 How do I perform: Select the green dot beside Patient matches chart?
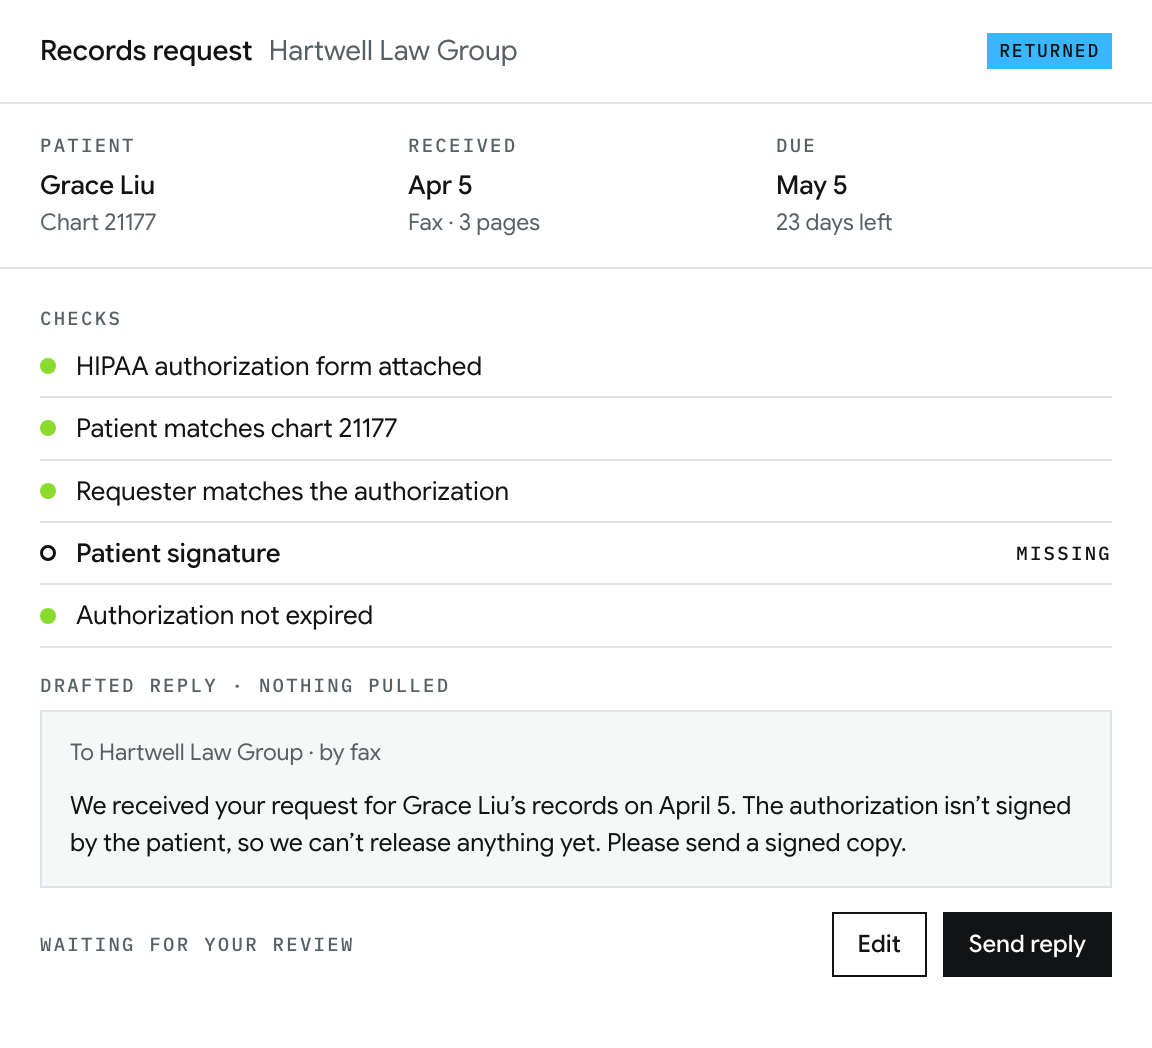pos(48,428)
